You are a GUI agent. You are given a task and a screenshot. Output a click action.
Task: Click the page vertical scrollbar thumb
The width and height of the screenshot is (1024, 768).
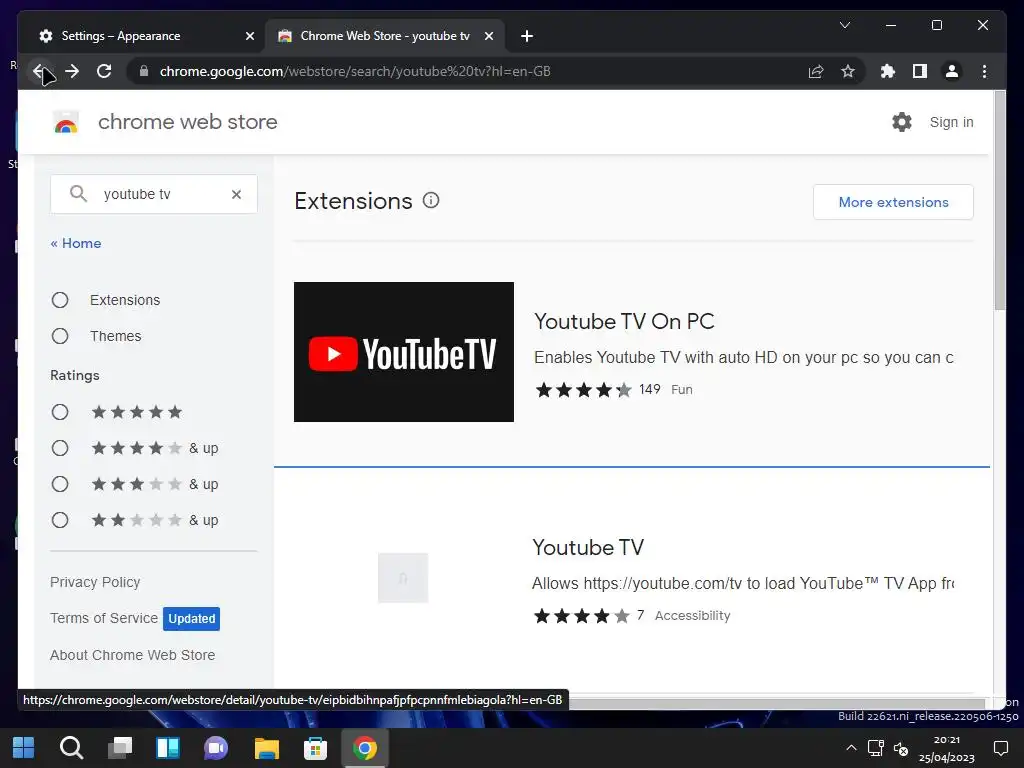[999, 200]
